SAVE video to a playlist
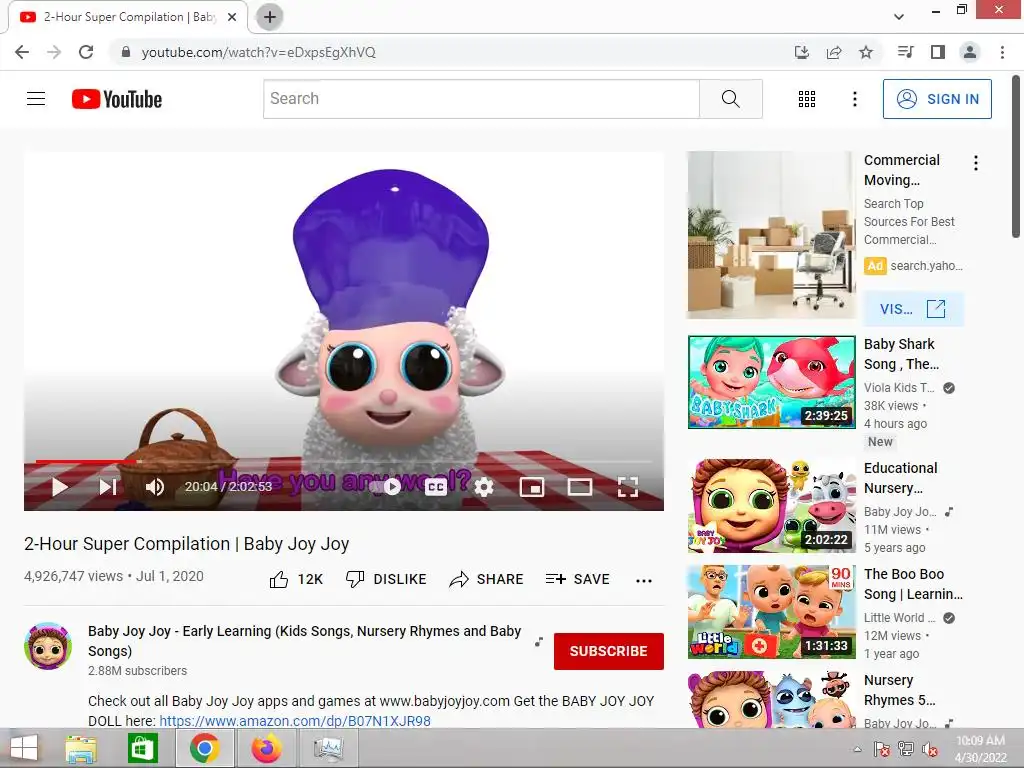Screen dimensions: 1024x768 coord(577,579)
